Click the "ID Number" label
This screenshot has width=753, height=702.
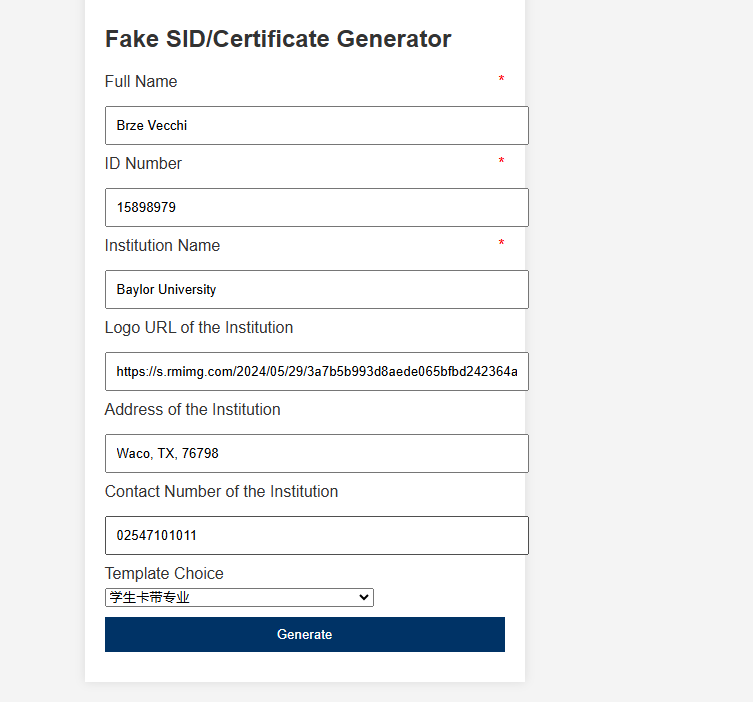[143, 164]
